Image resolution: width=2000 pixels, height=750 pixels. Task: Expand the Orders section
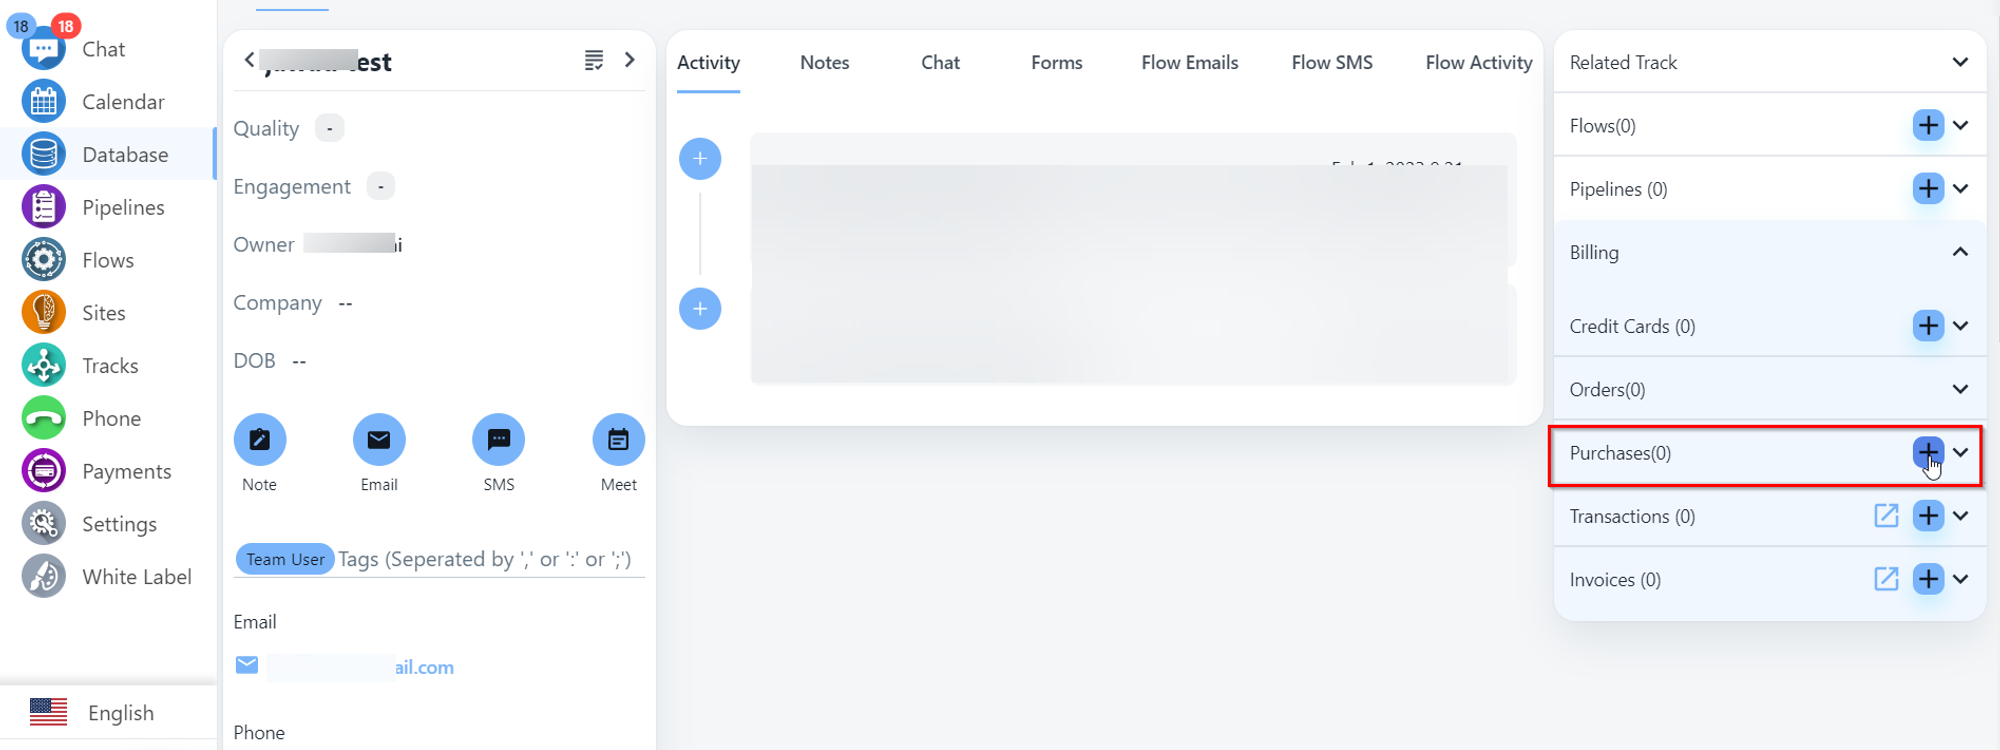[x=1960, y=390]
